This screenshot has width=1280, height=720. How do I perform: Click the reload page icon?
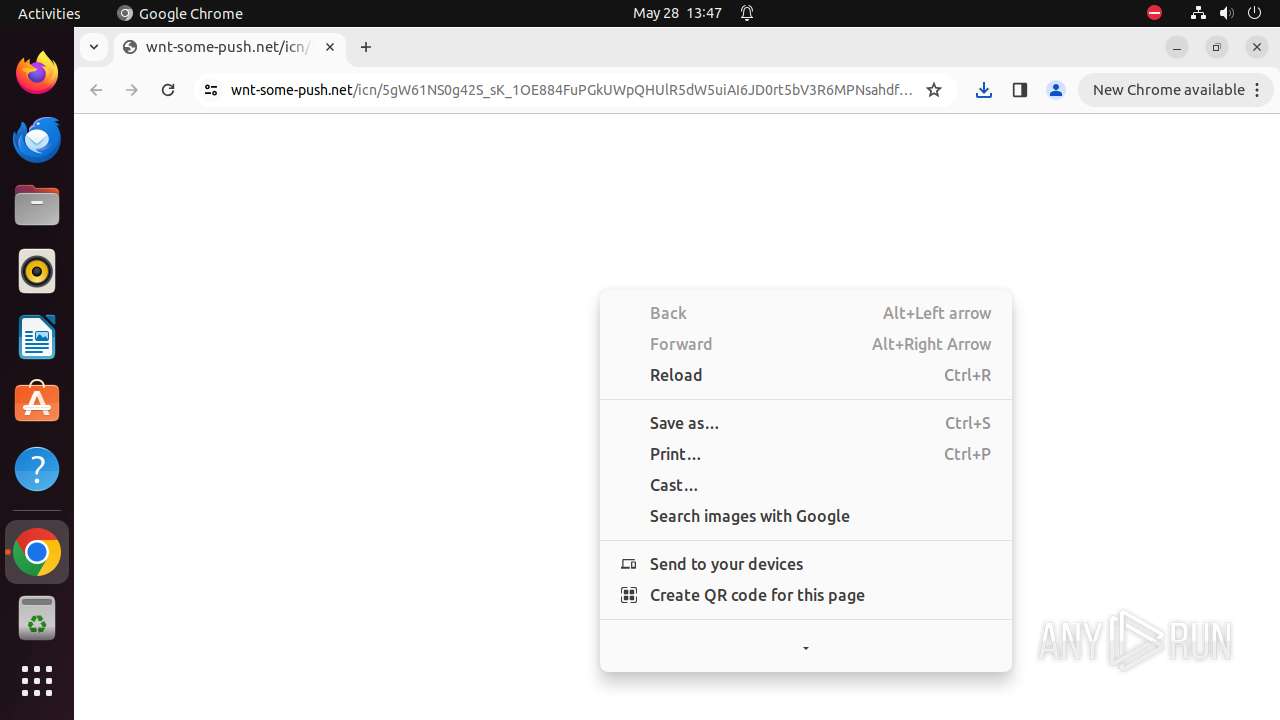click(x=168, y=90)
